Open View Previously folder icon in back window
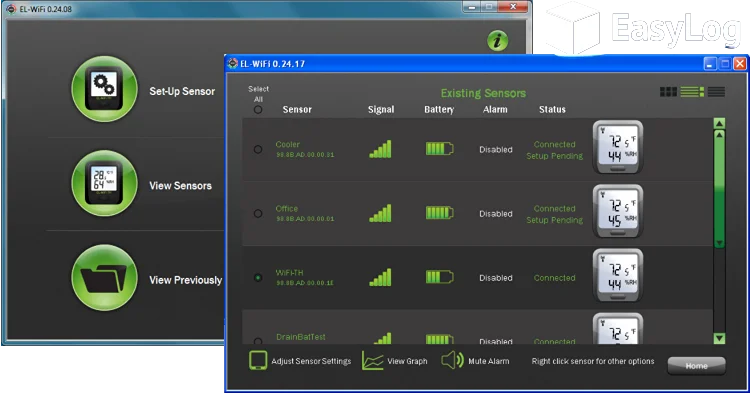The width and height of the screenshot is (750, 400). [x=104, y=278]
